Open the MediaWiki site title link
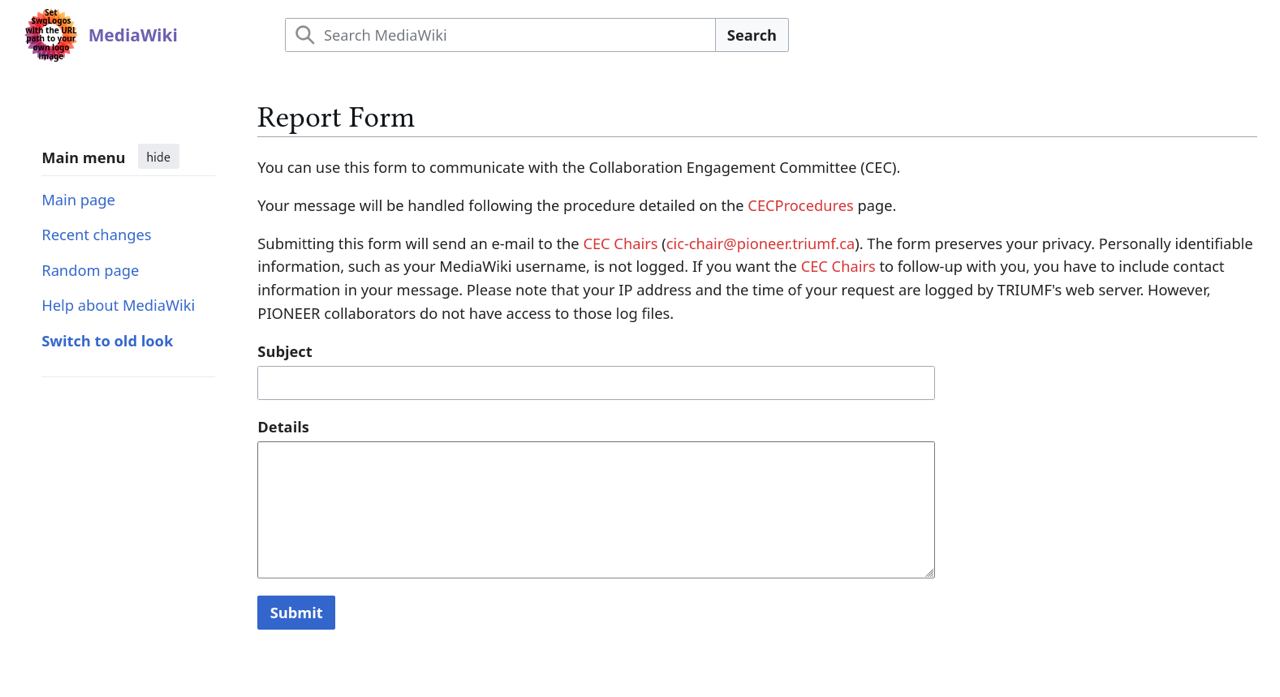The height and width of the screenshot is (697, 1280). click(x=133, y=35)
